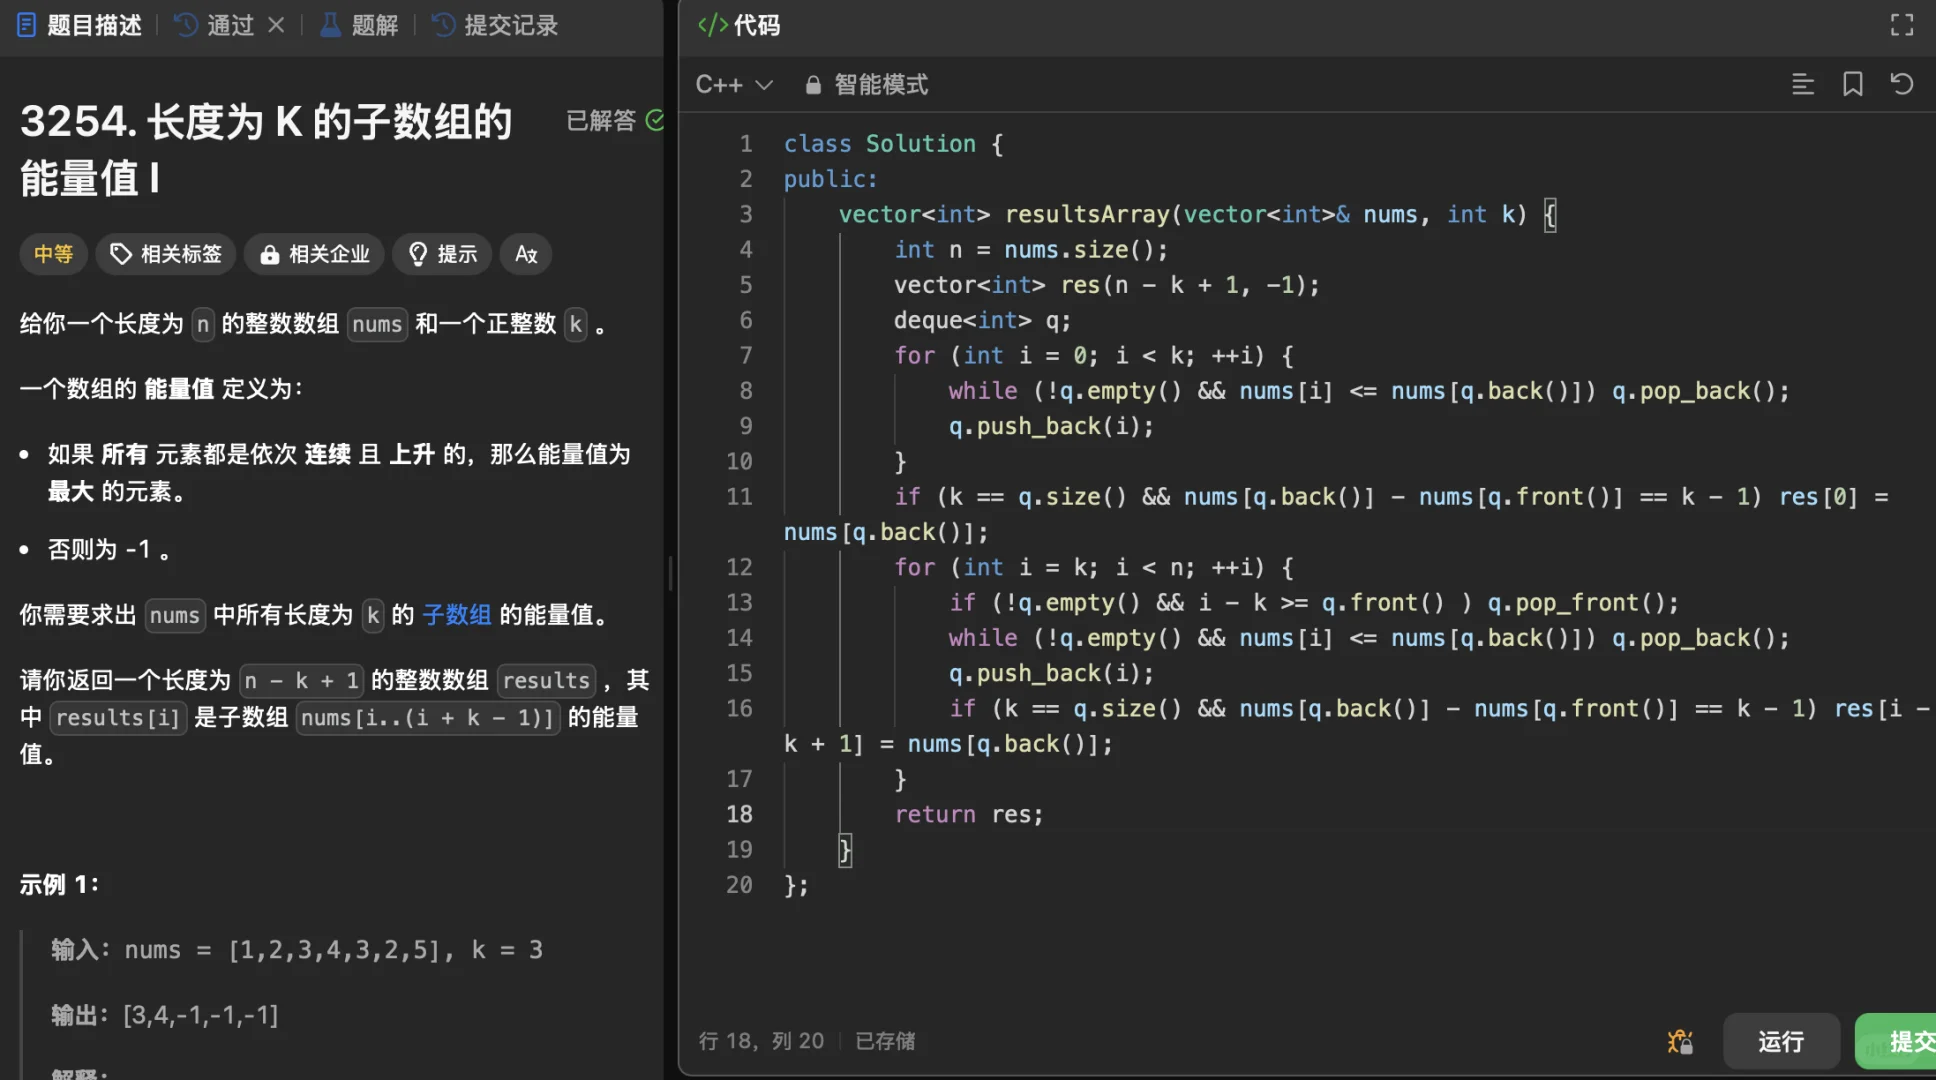Click the 'return res;' code line
Image resolution: width=1936 pixels, height=1080 pixels.
pyautogui.click(x=968, y=815)
